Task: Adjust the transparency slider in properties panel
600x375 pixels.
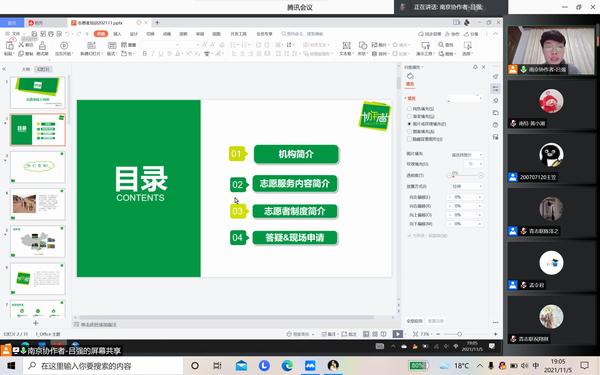Action: [x=465, y=175]
